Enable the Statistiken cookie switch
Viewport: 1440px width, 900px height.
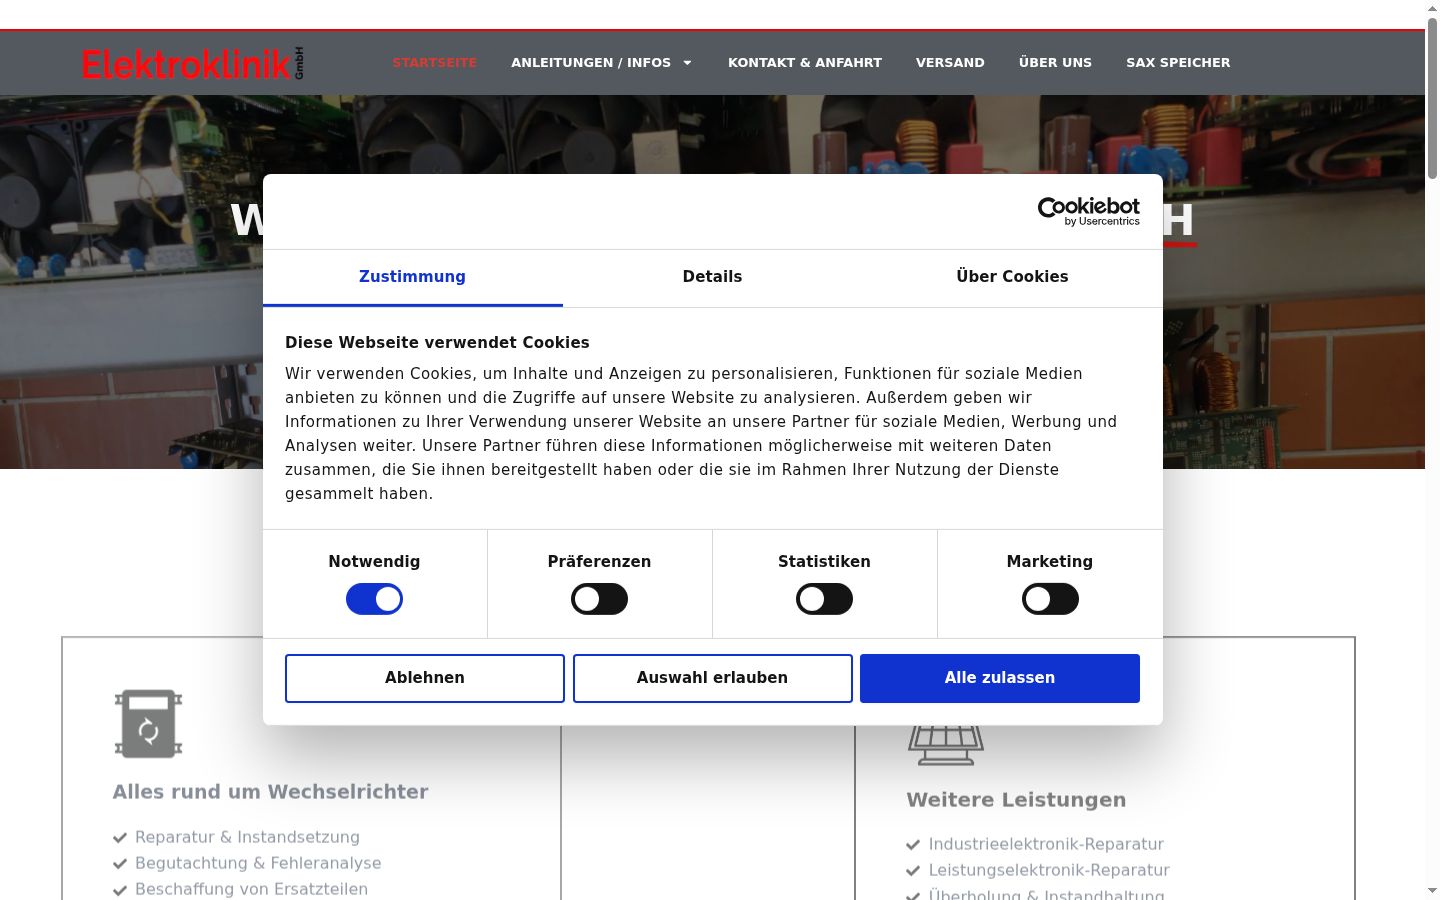824,599
